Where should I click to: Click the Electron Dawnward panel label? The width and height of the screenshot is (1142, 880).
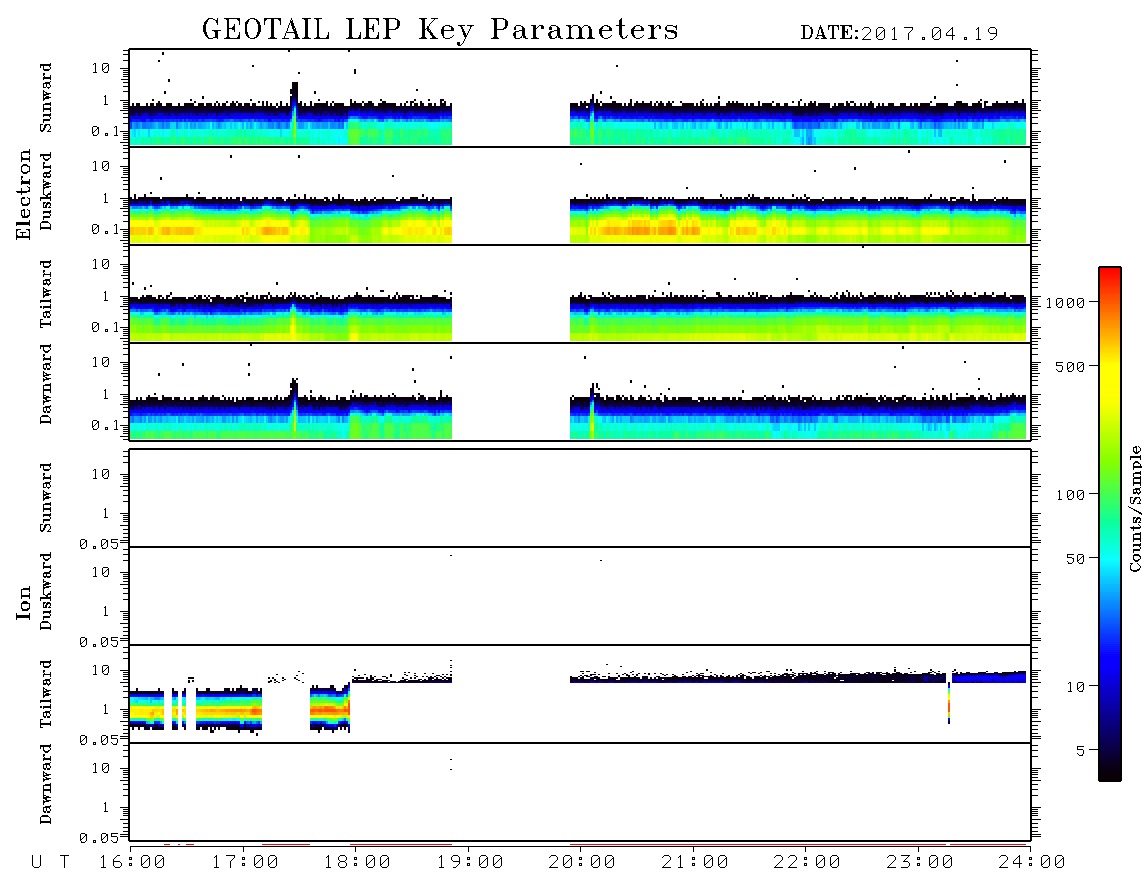pyautogui.click(x=46, y=384)
